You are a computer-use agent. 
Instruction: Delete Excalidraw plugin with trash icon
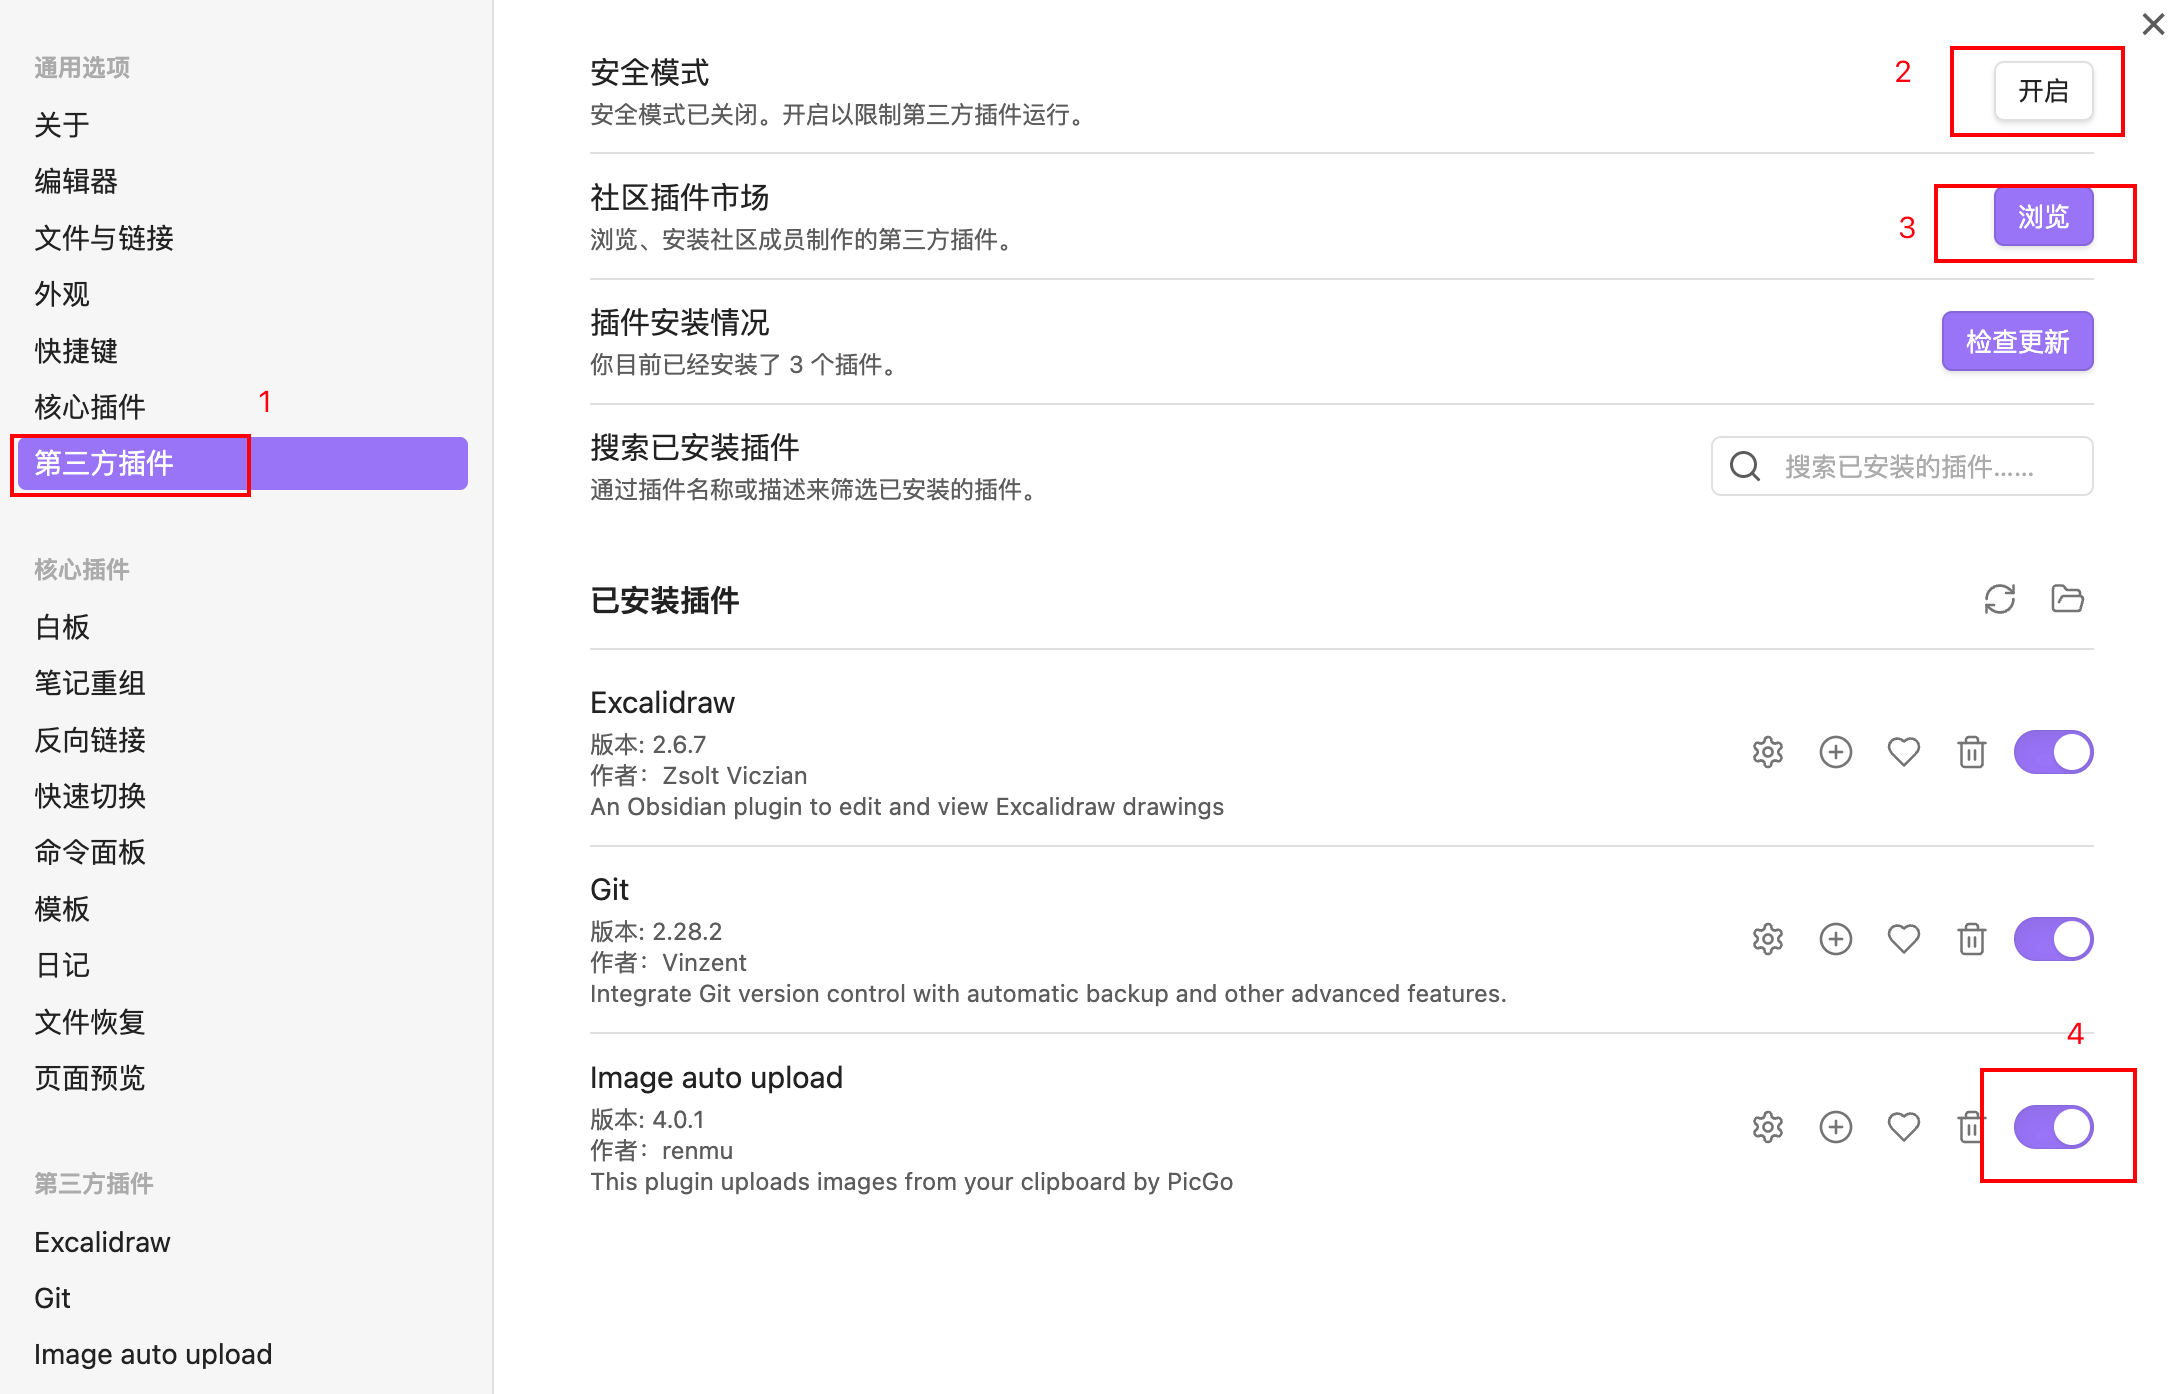(1971, 752)
